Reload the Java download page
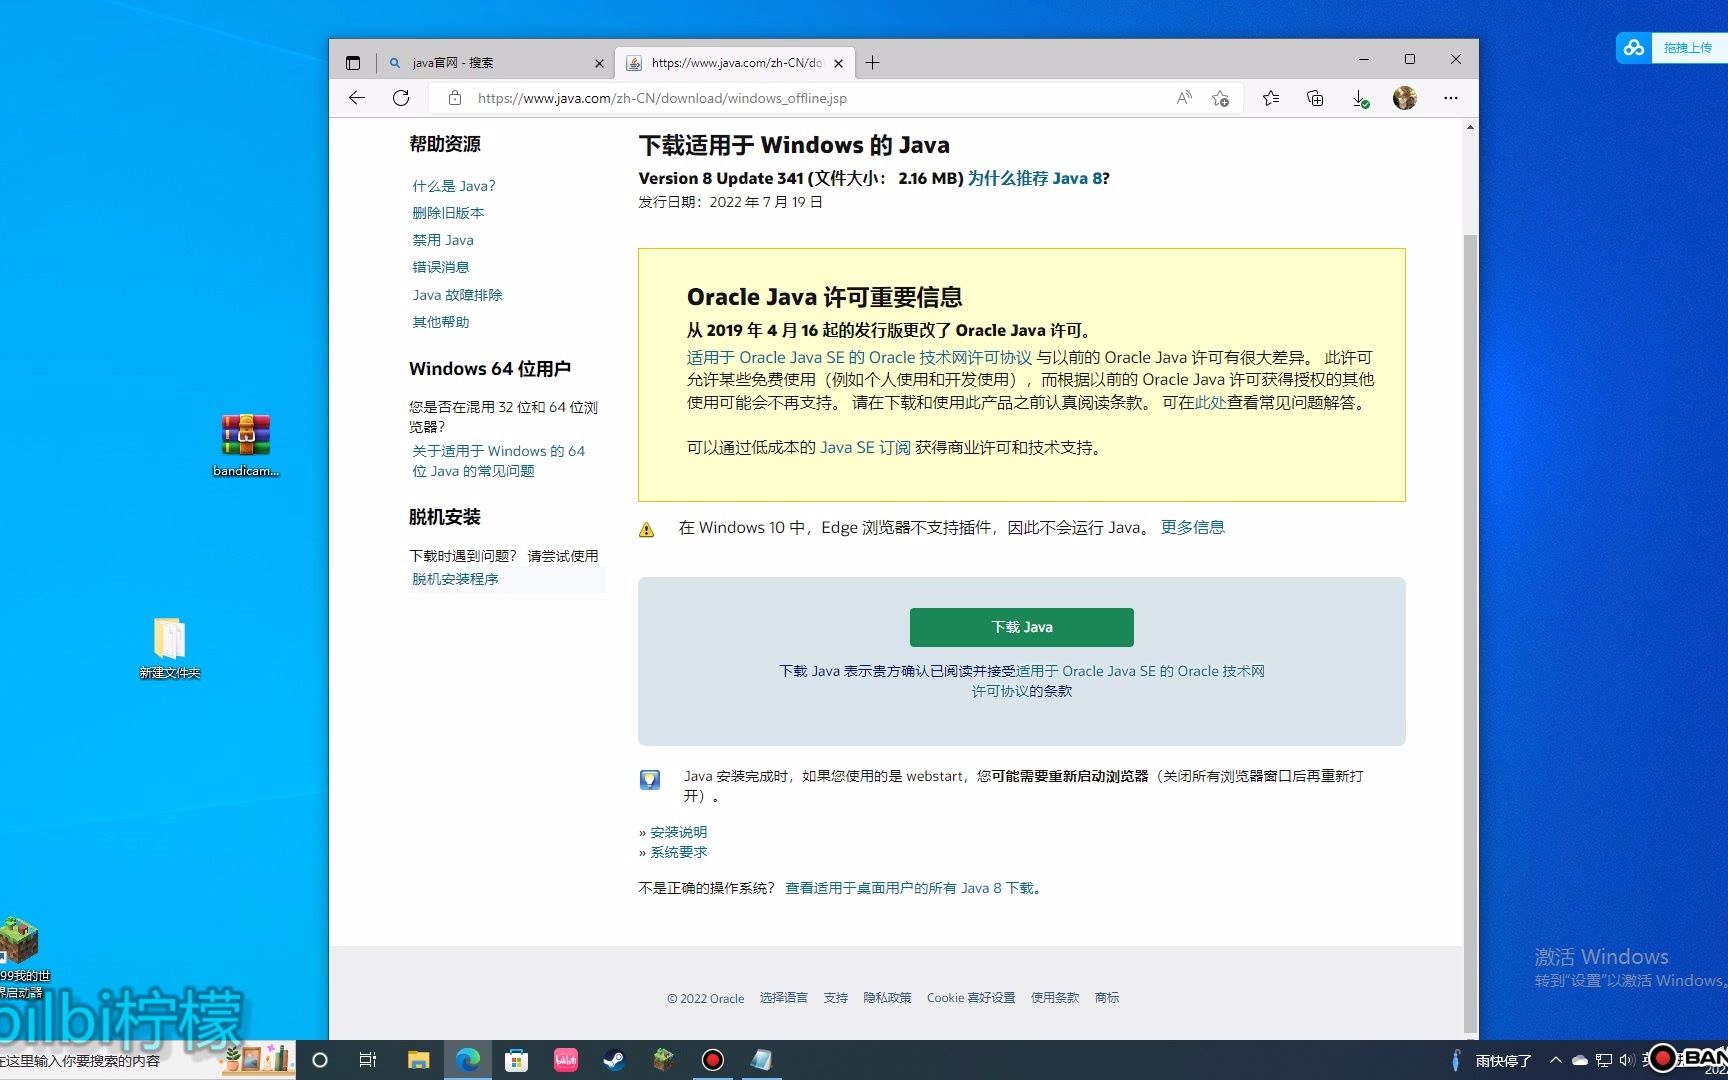Viewport: 1728px width, 1080px height. tap(401, 98)
